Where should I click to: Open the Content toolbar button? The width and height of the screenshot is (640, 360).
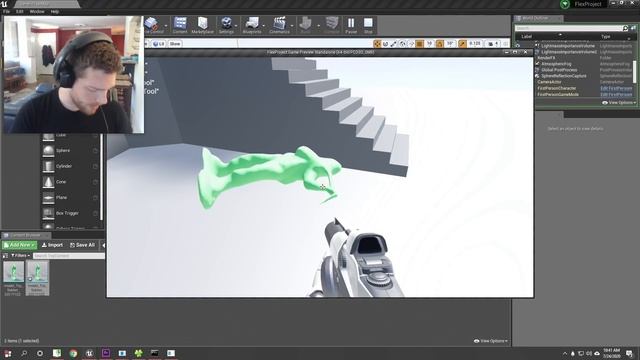(180, 25)
